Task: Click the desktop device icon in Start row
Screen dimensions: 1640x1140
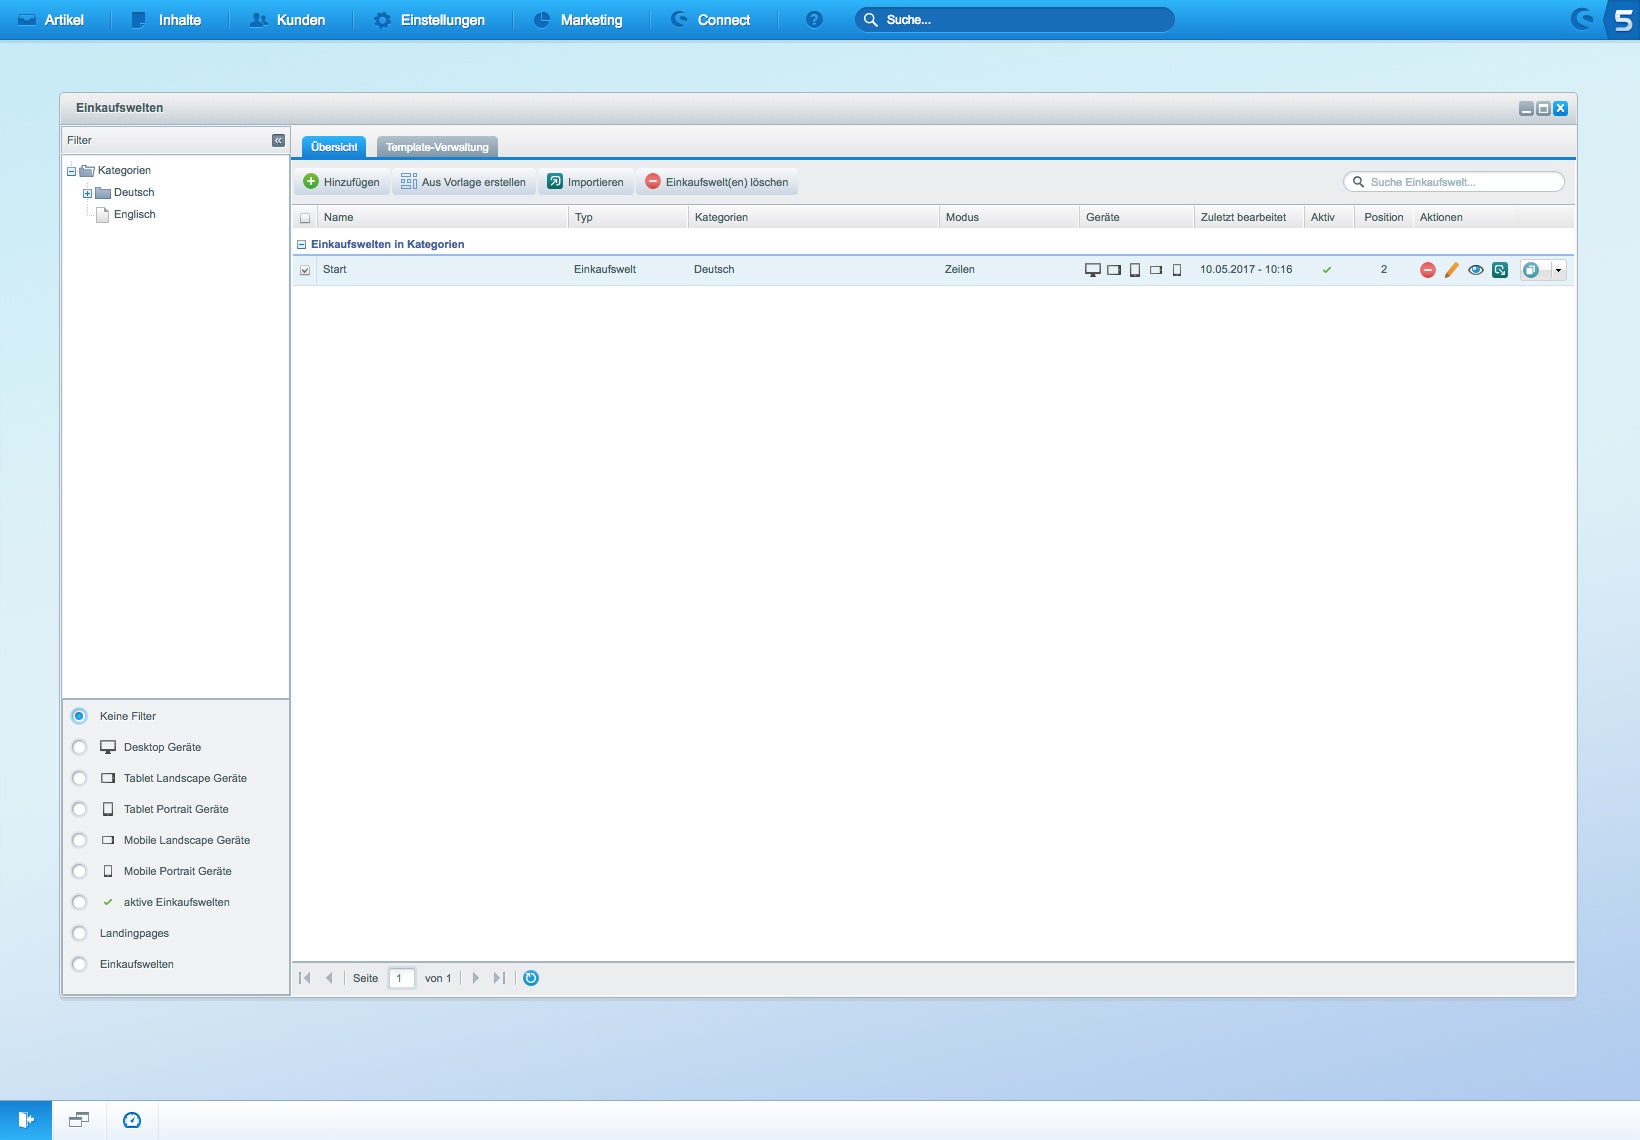Action: pyautogui.click(x=1093, y=270)
